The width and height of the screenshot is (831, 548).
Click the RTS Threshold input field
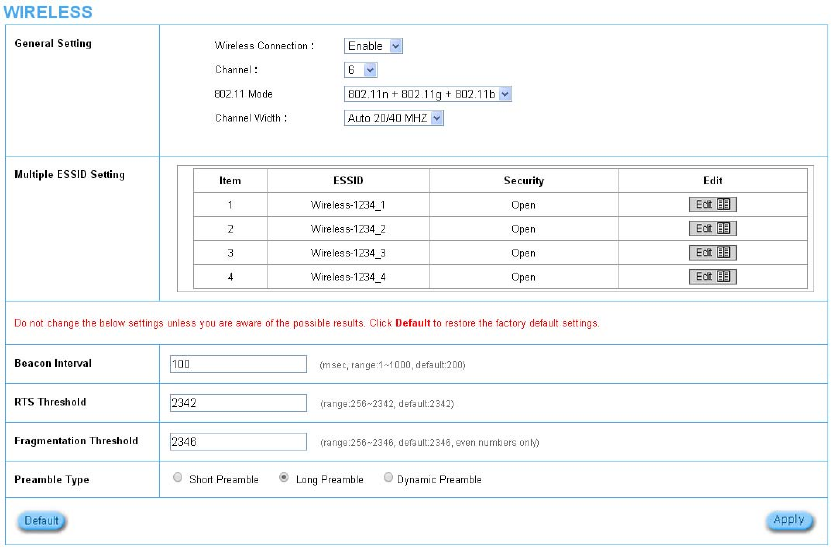coord(238,403)
